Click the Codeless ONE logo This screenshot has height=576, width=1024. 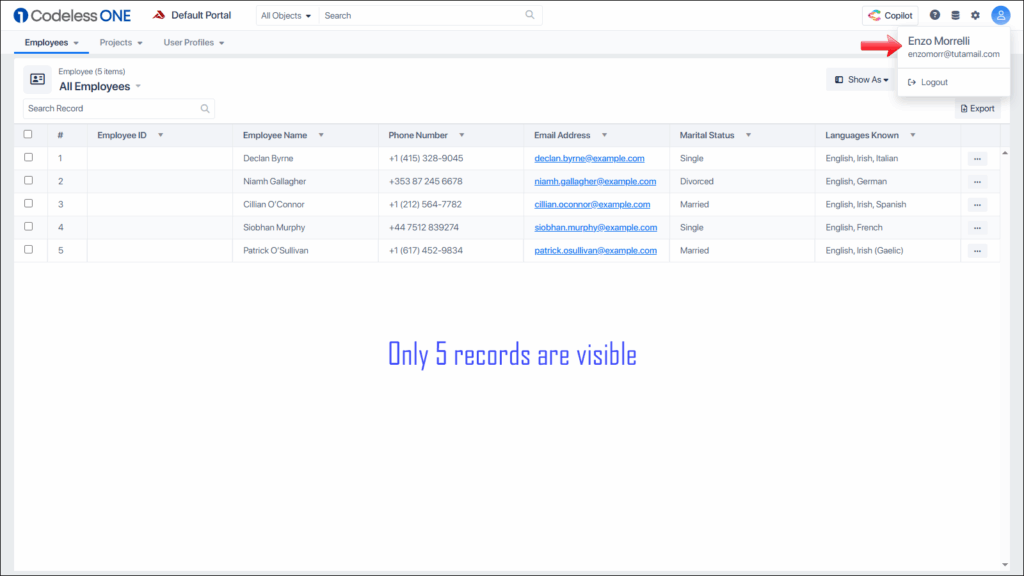coord(72,15)
